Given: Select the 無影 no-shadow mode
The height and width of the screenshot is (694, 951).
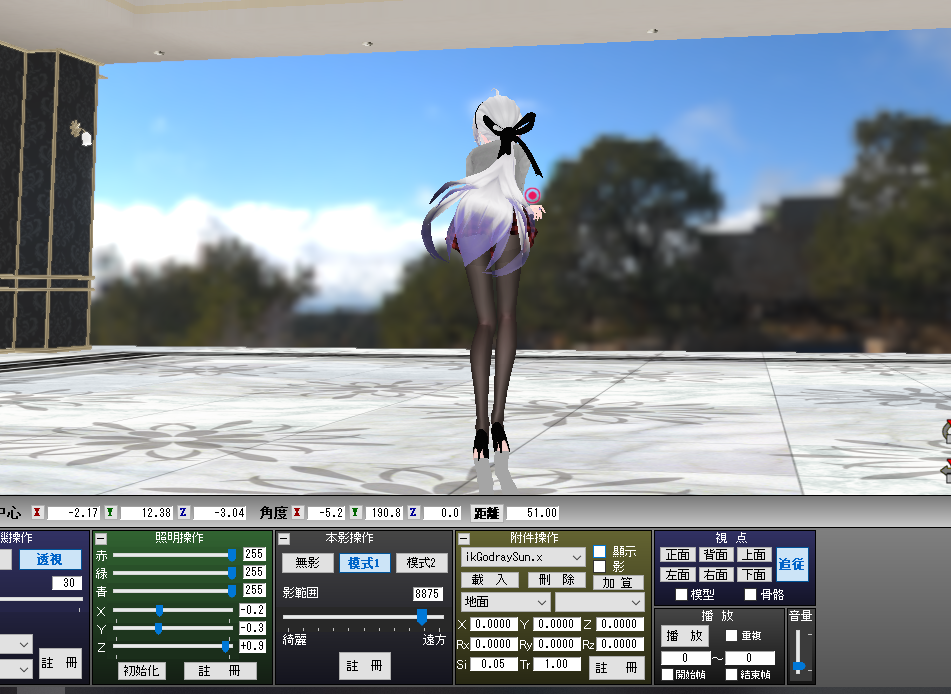Looking at the screenshot, I should pyautogui.click(x=307, y=563).
